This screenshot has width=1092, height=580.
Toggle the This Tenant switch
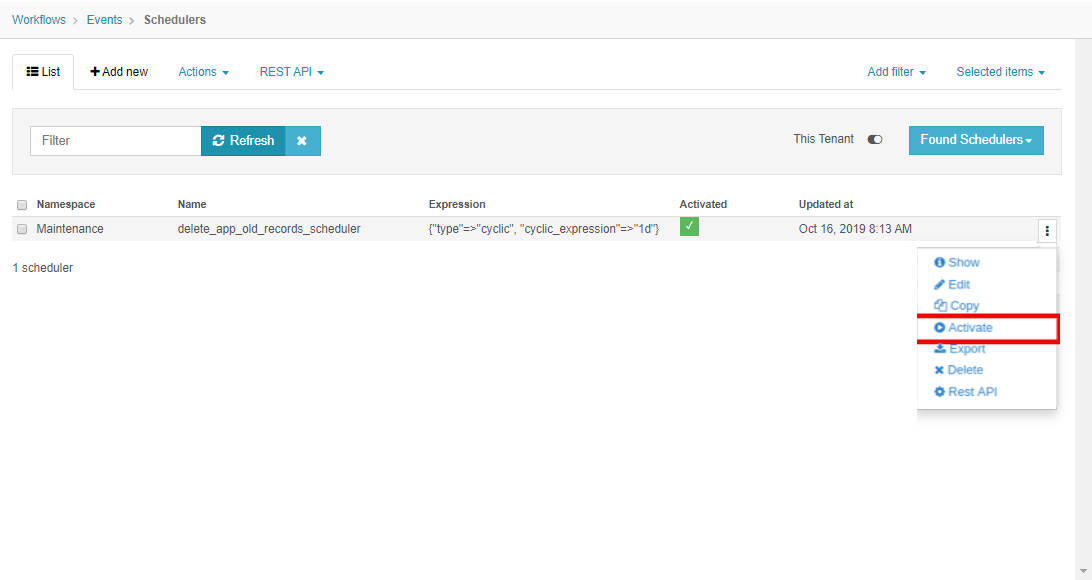pos(875,139)
